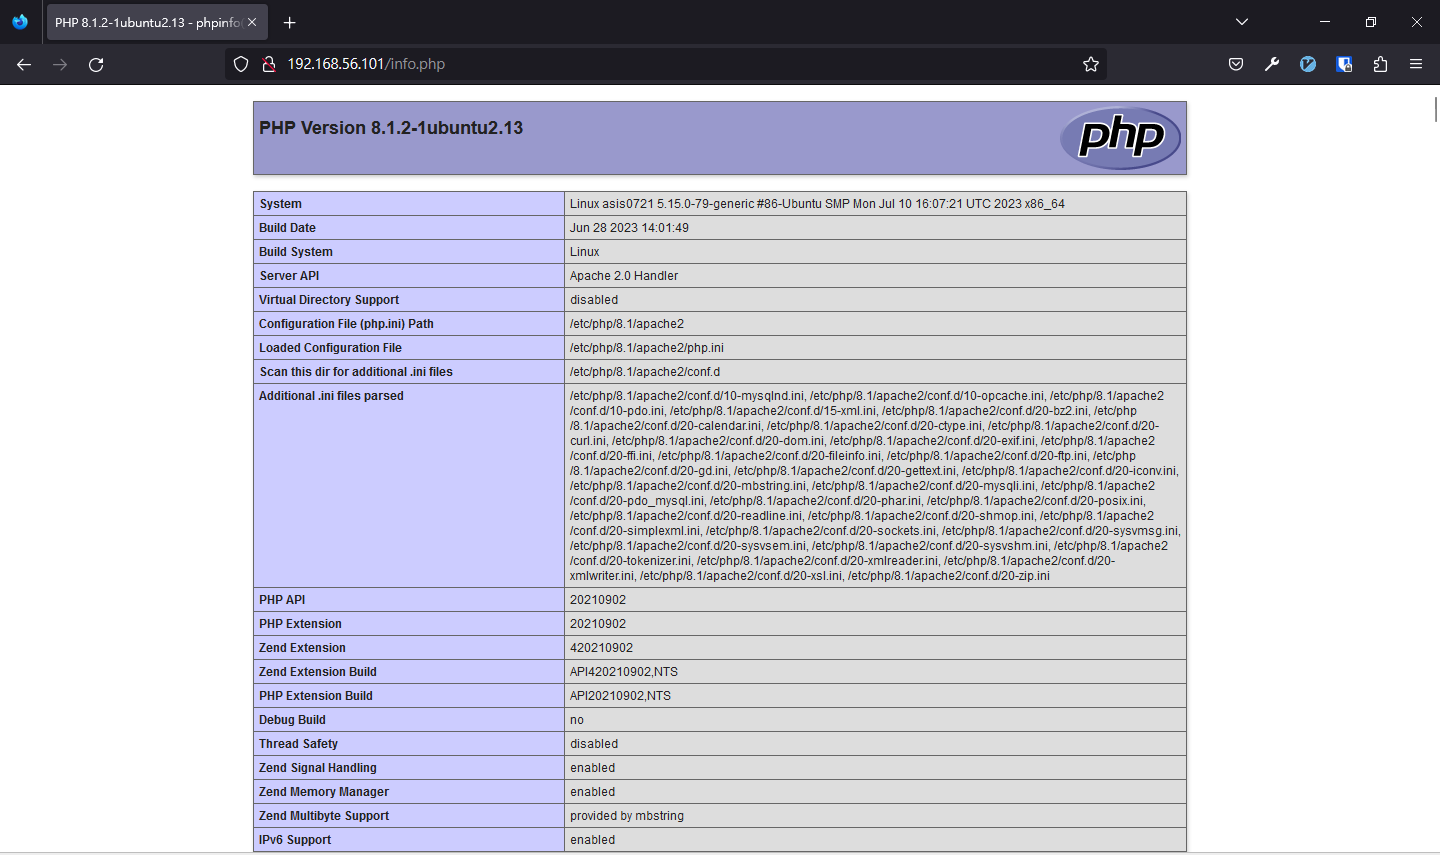The image size is (1440, 855).
Task: View tracking protection shield info
Action: pyautogui.click(x=240, y=63)
